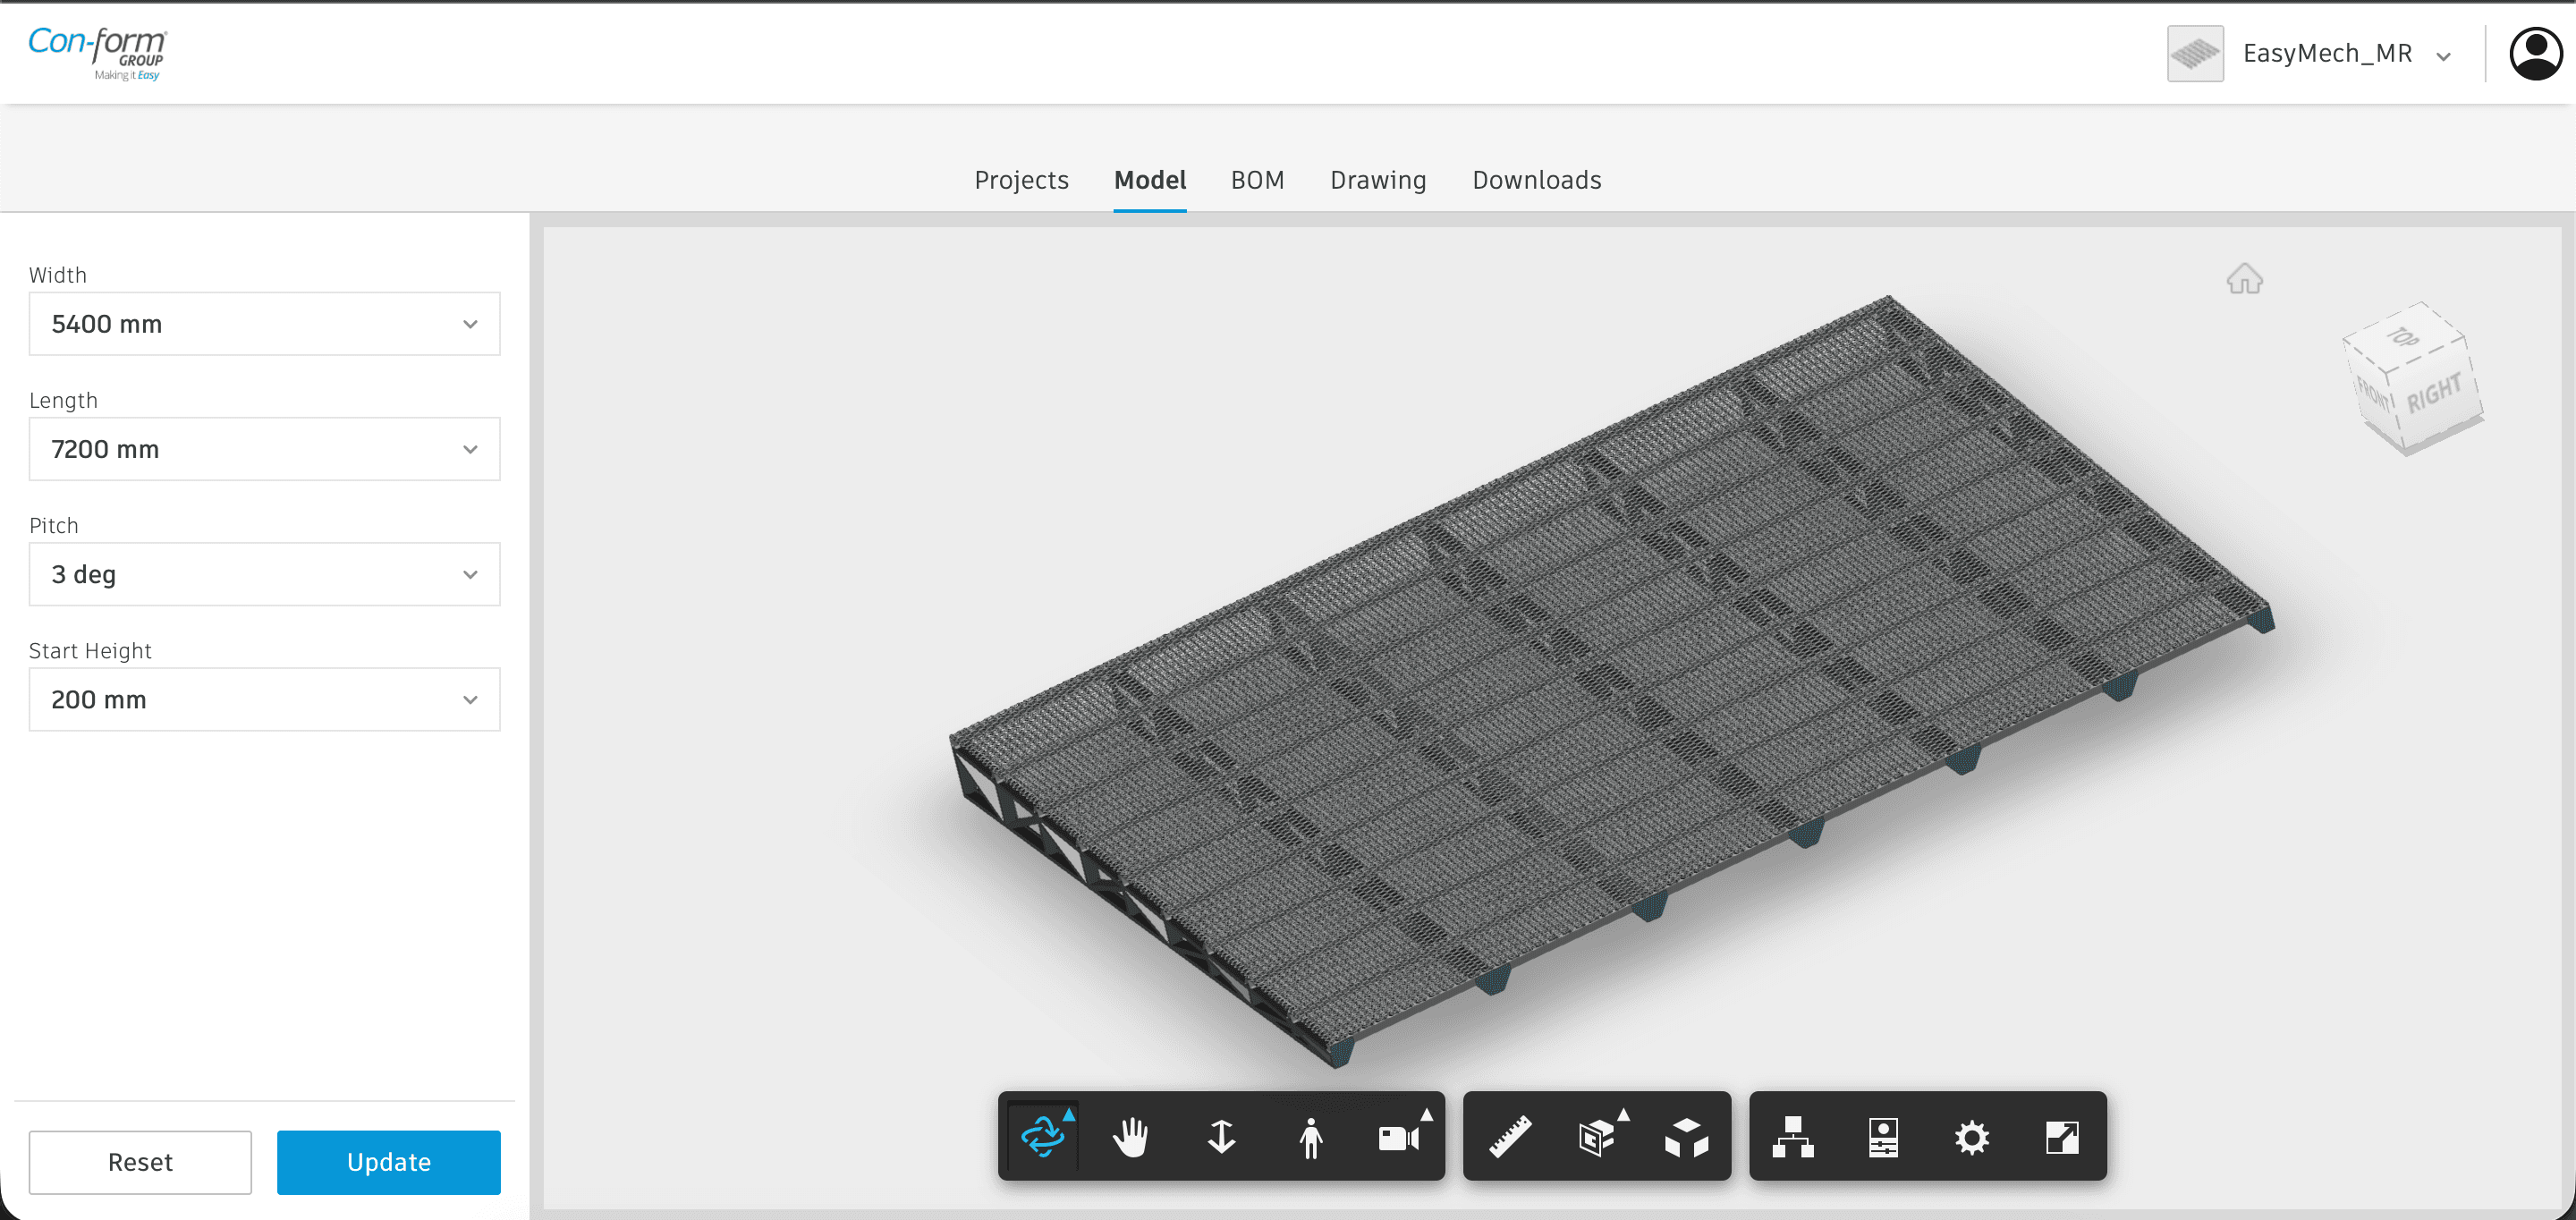The image size is (2576, 1220).
Task: Open the Start Height 200 mm dropdown
Action: 264,699
